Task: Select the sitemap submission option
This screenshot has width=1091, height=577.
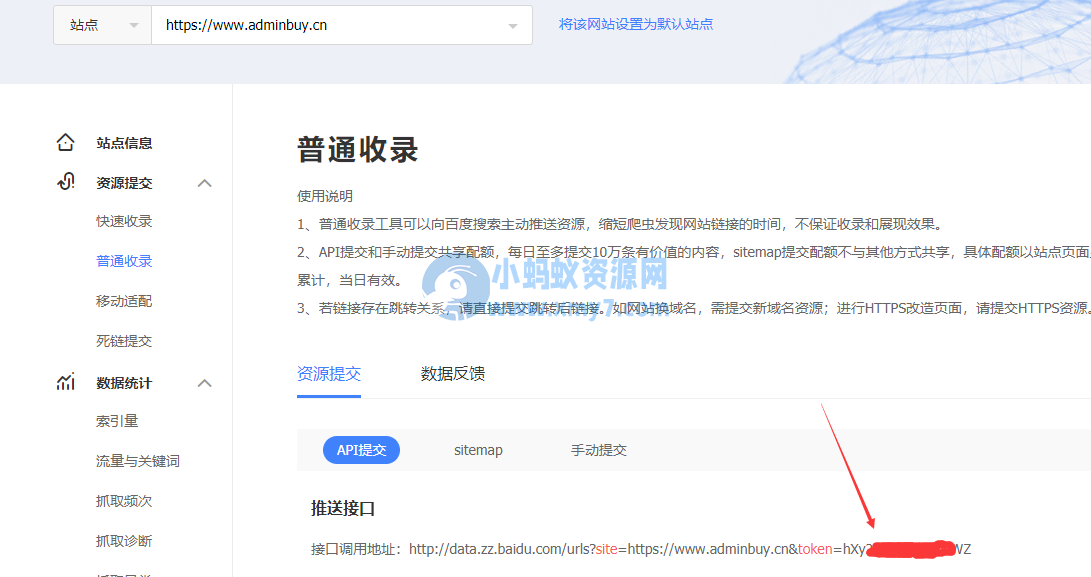Action: (478, 450)
